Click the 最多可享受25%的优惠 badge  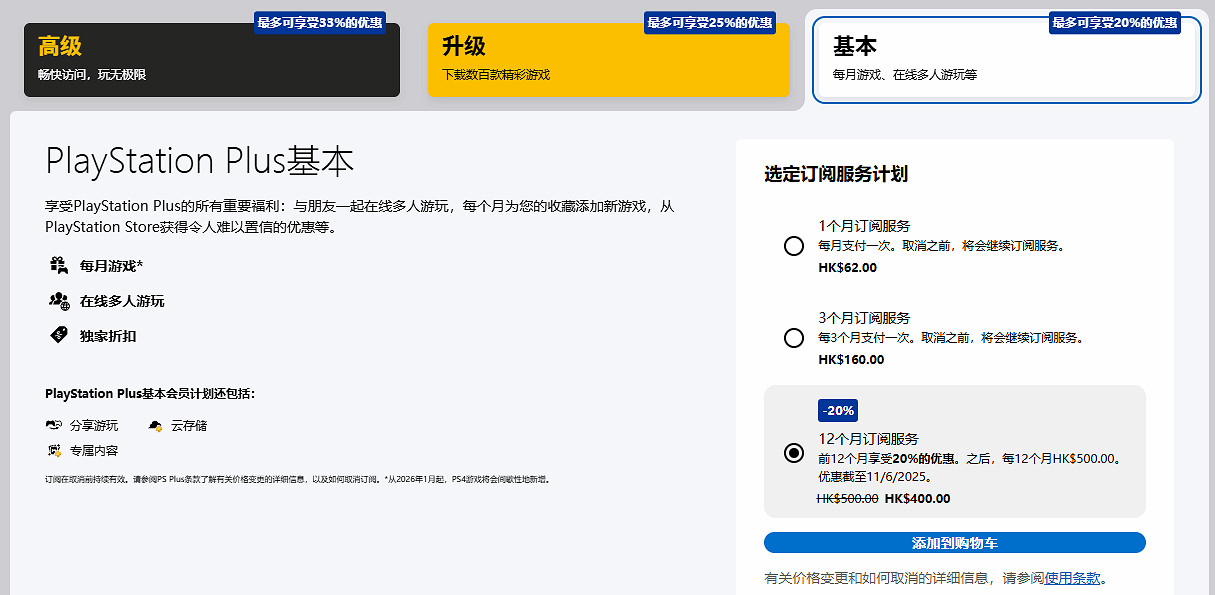710,21
